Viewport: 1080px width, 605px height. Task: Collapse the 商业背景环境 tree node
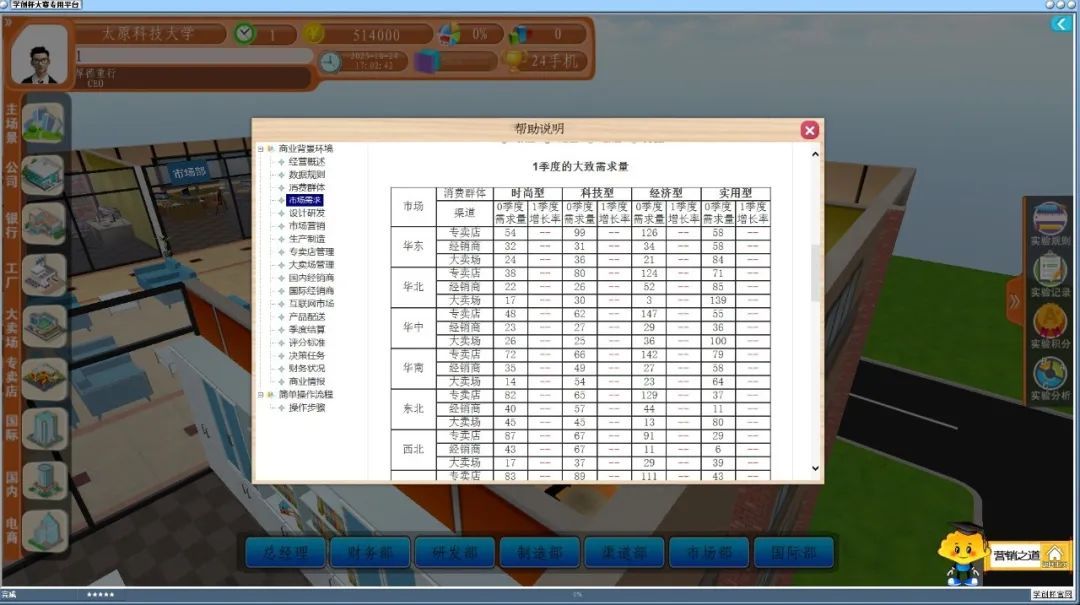[260, 149]
